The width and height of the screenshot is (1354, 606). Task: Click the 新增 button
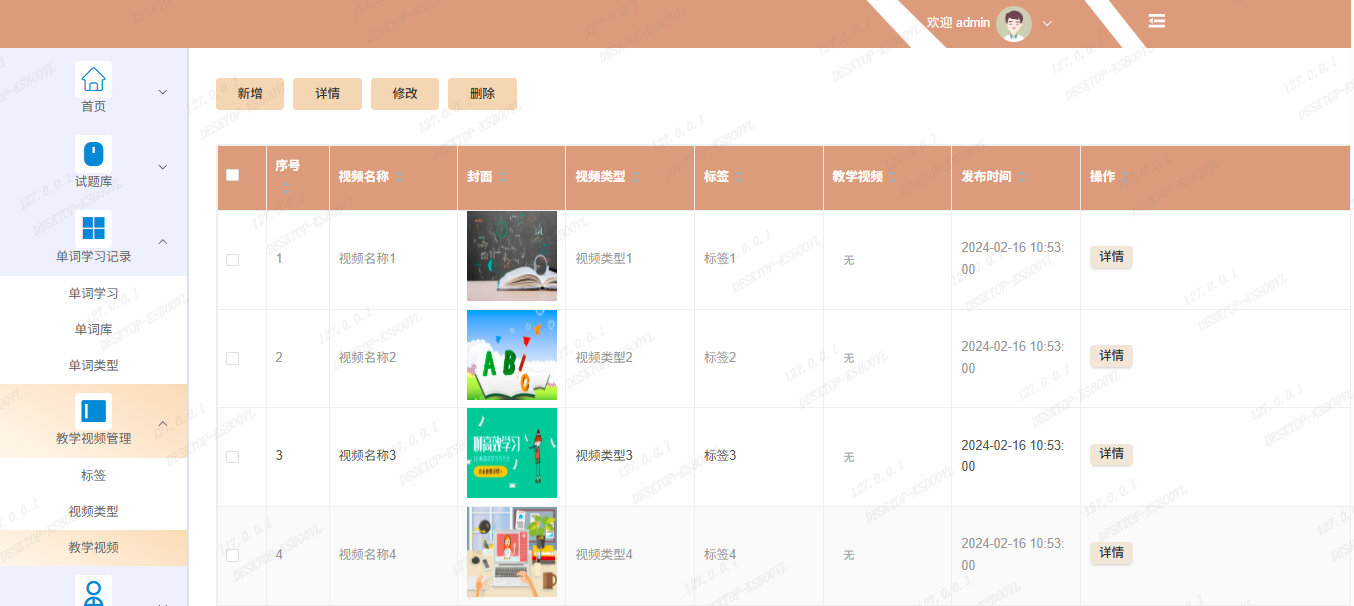(250, 93)
